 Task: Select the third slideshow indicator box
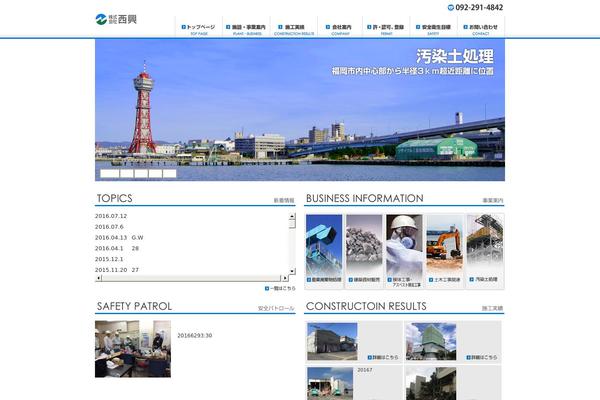(x=141, y=174)
